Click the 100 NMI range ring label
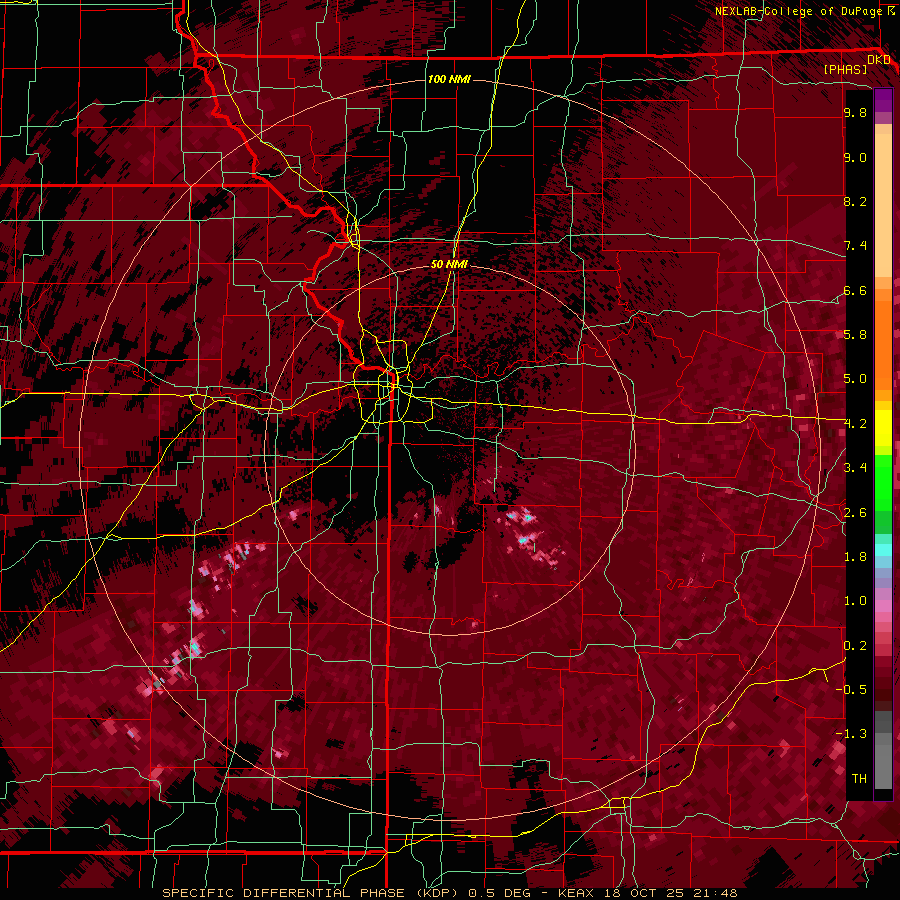900x900 pixels. pos(449,79)
